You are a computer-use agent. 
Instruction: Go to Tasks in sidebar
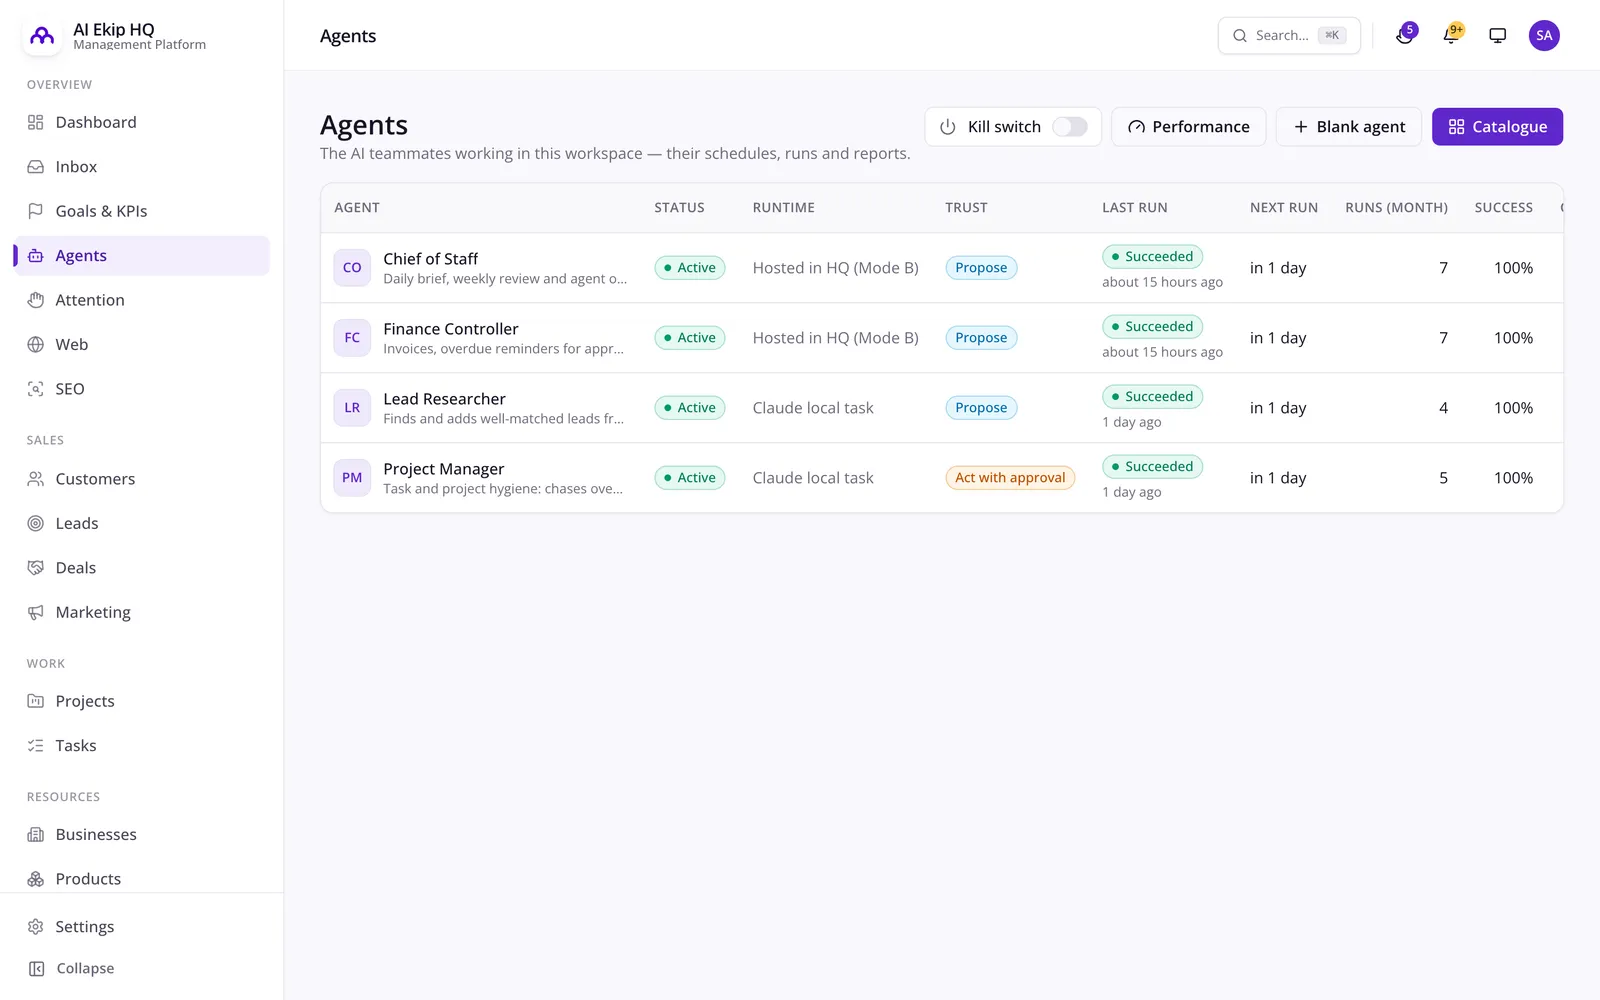[142, 746]
